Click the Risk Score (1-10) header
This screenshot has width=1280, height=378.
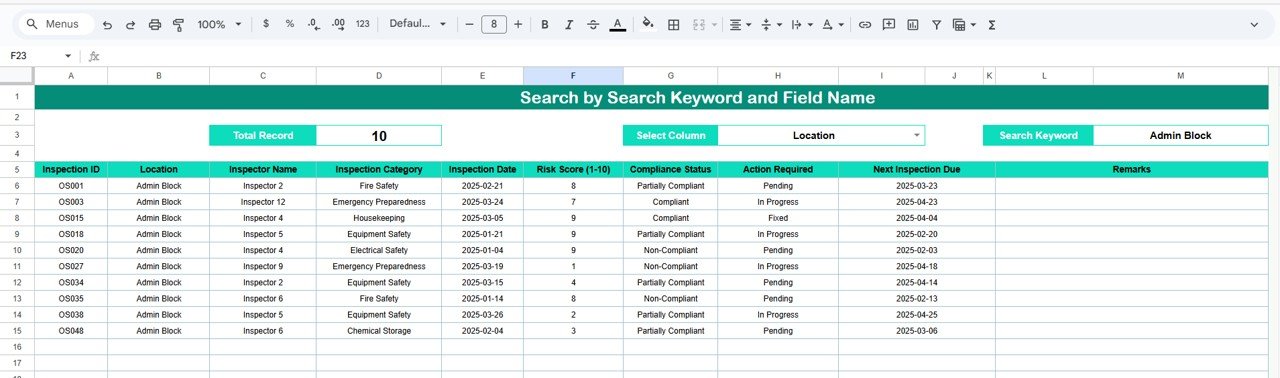tap(573, 170)
